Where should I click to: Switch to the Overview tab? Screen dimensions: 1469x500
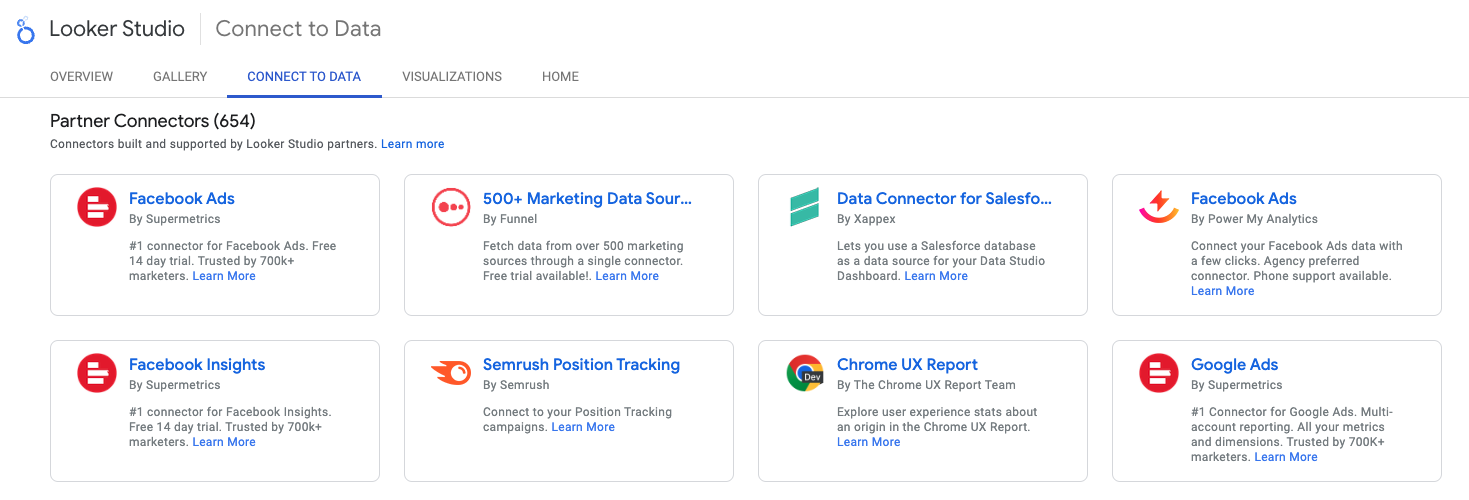coord(82,77)
